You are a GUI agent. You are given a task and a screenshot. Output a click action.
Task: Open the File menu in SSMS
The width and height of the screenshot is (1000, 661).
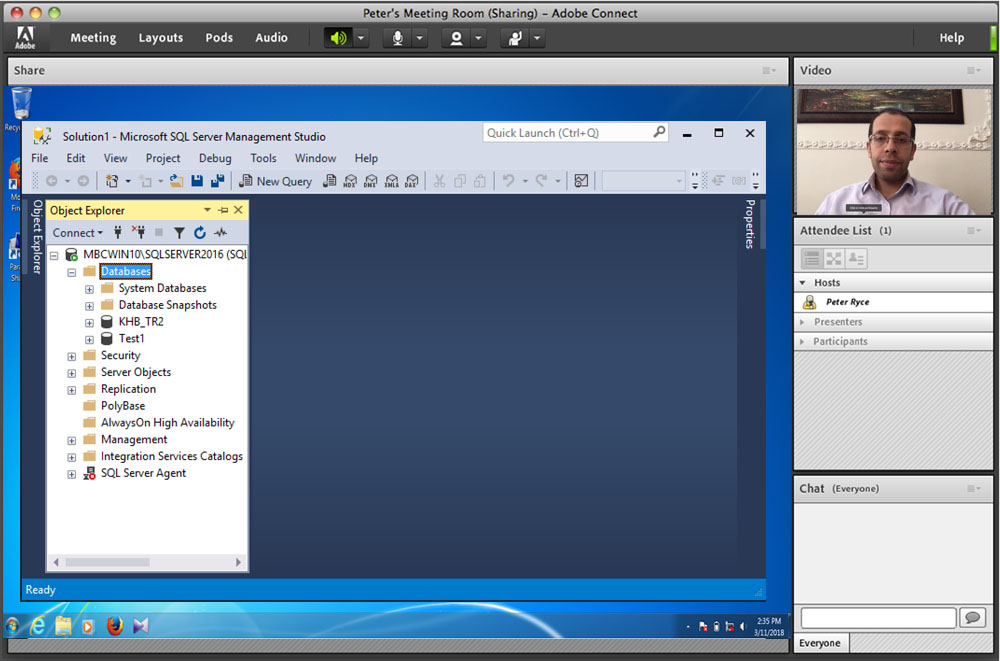pos(40,158)
